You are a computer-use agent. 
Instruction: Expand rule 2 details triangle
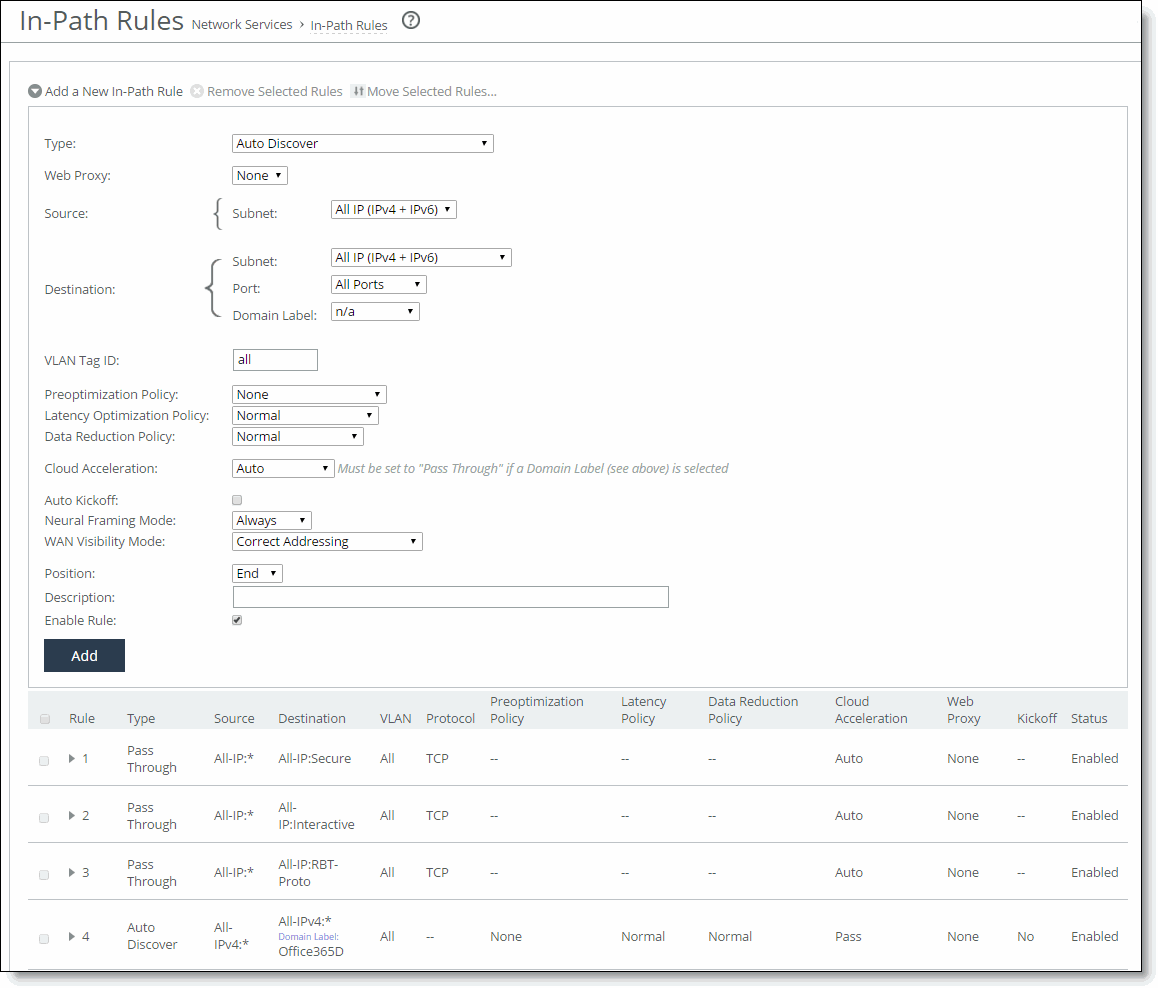[72, 815]
